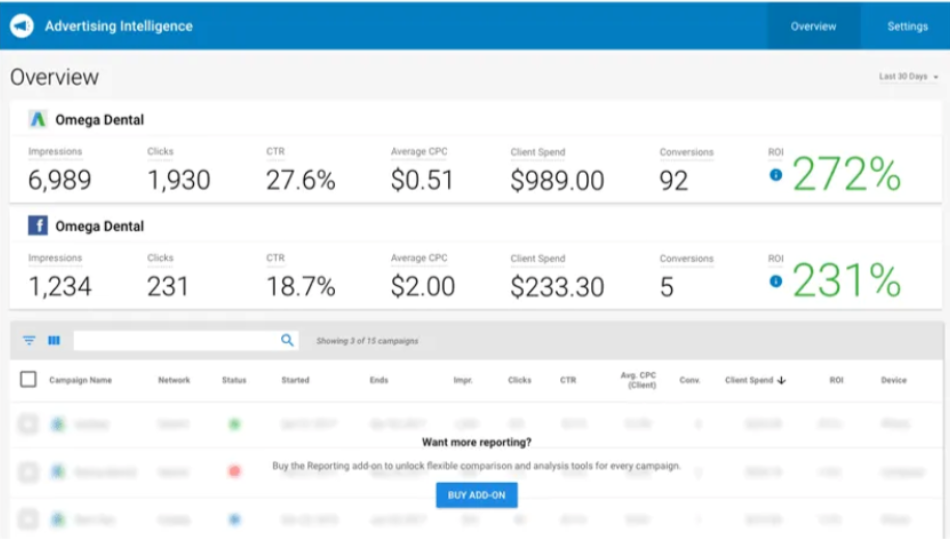Click inside the campaign search field
Screen dimensions: 950x551
(175, 341)
